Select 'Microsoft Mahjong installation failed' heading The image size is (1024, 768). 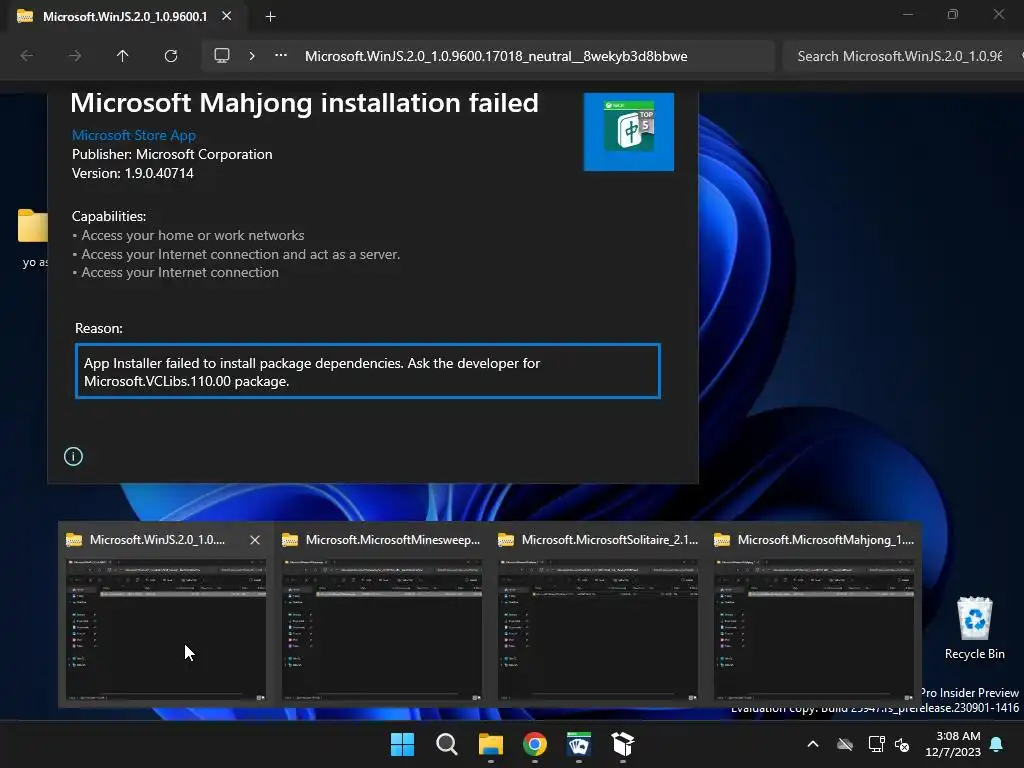tap(304, 103)
